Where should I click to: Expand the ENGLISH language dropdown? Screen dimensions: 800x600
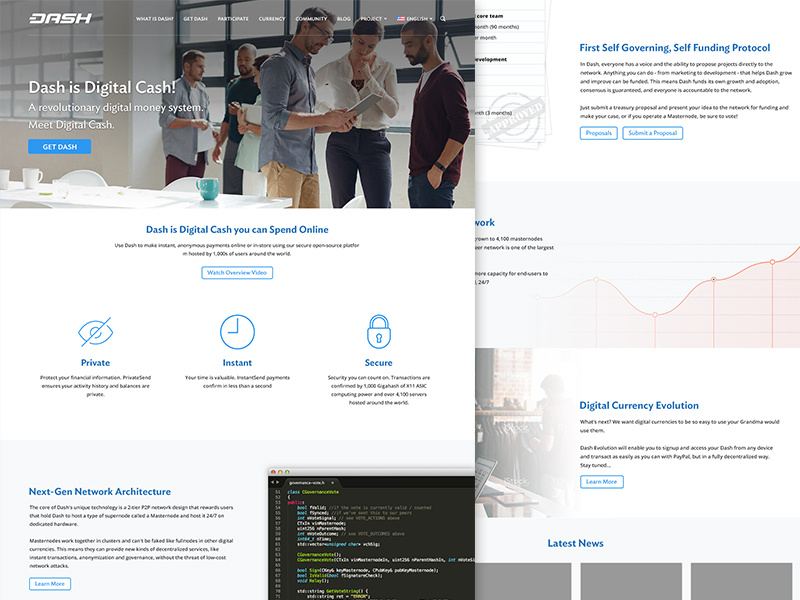pos(415,19)
